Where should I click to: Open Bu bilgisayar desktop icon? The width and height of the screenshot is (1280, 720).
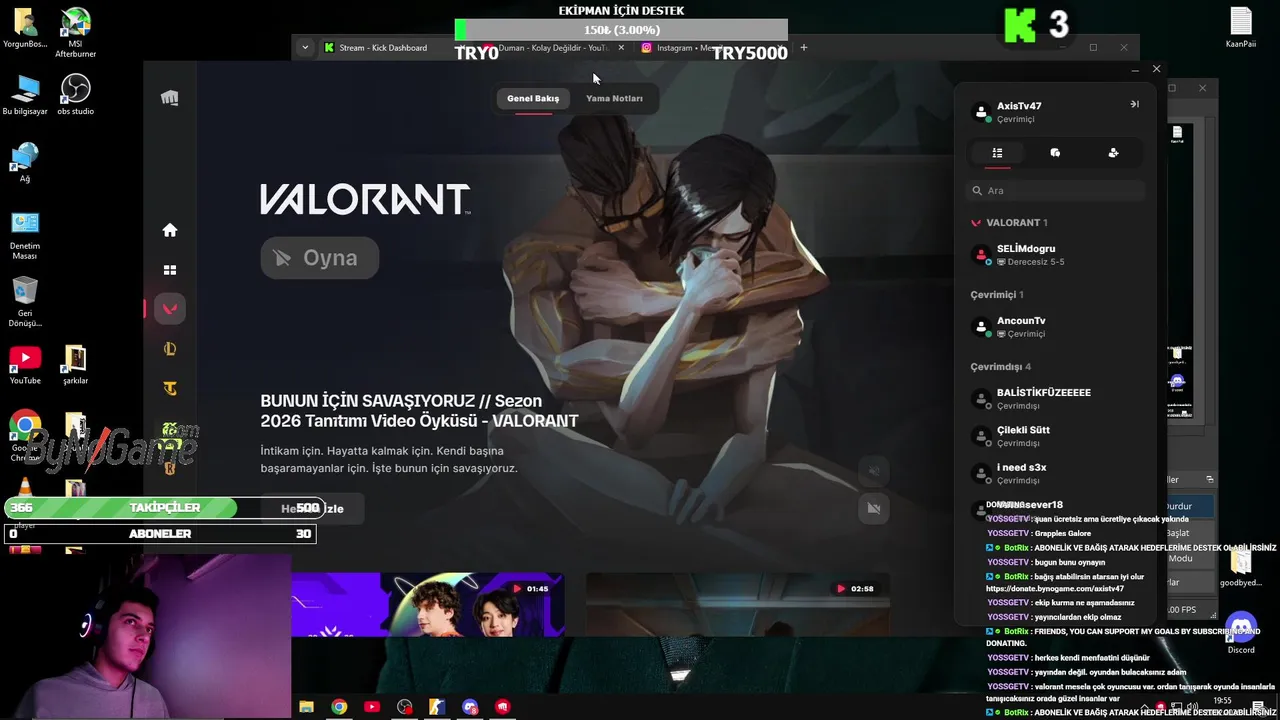25,94
